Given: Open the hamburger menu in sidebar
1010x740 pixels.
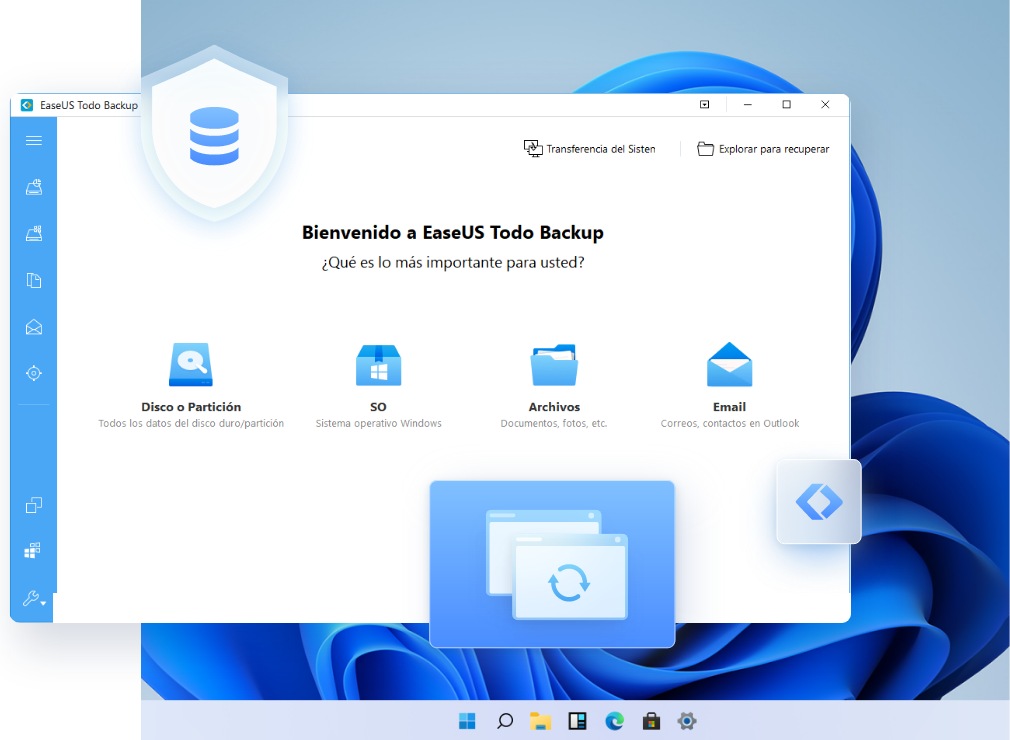Looking at the screenshot, I should [x=33, y=140].
